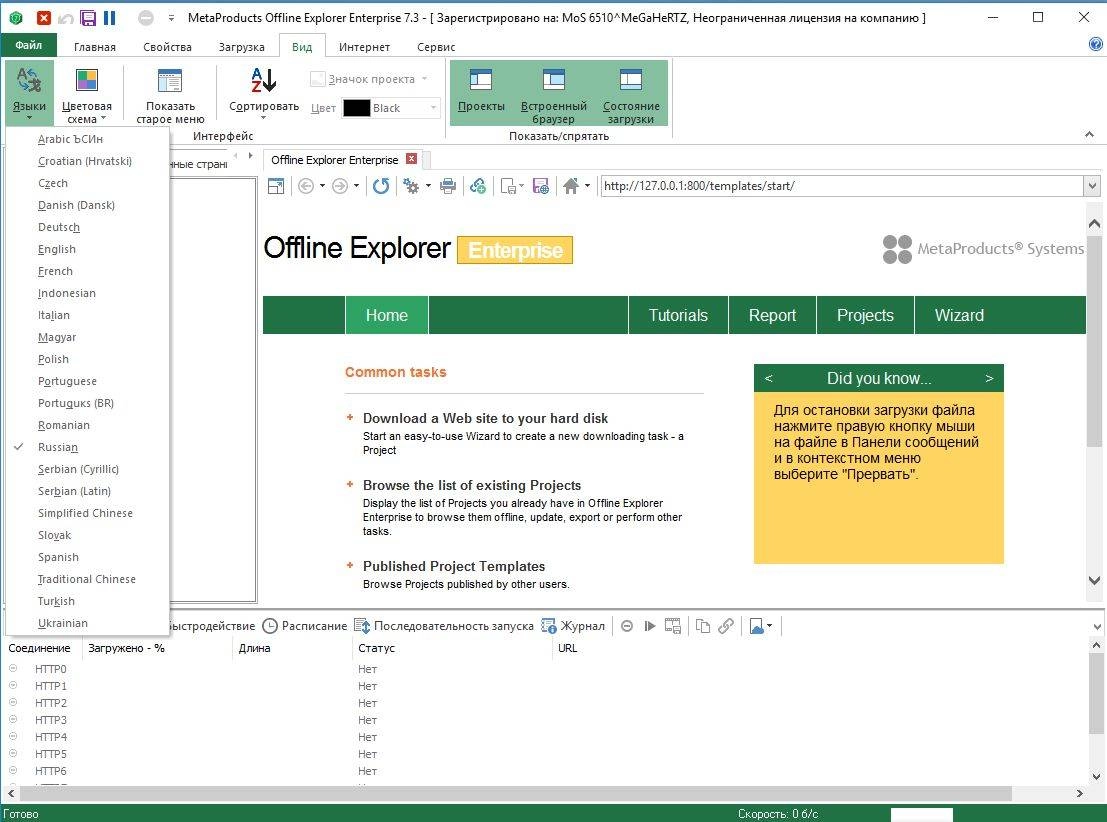Open the Языки languages ribbon button

[29, 93]
